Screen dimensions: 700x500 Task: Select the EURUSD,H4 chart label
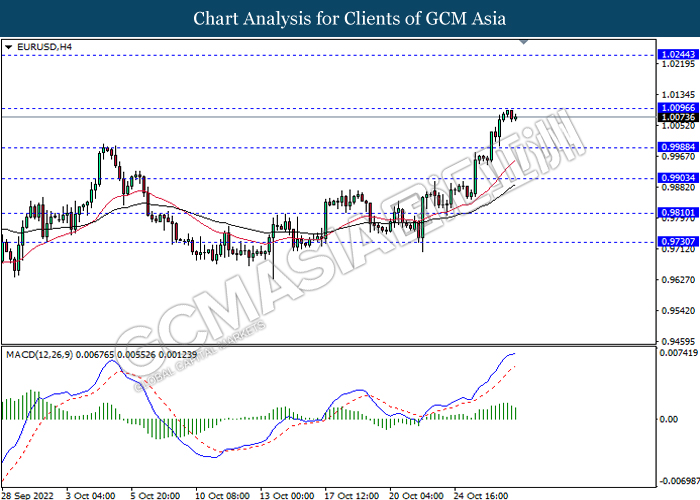coord(44,47)
